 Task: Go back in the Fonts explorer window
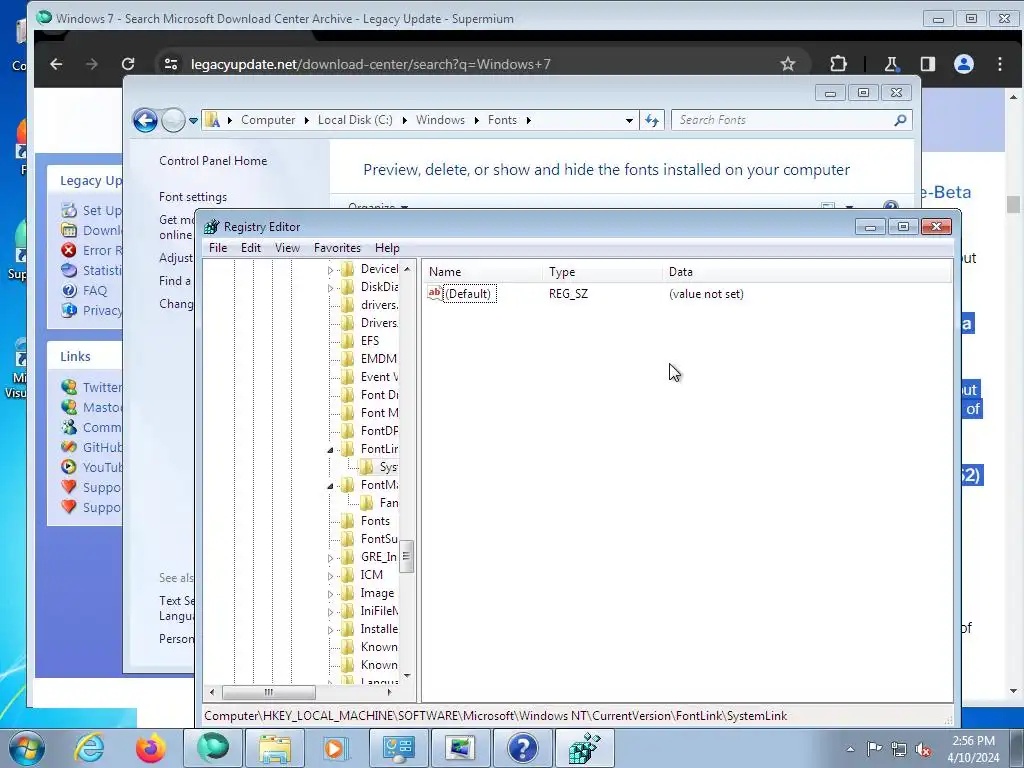tap(145, 120)
